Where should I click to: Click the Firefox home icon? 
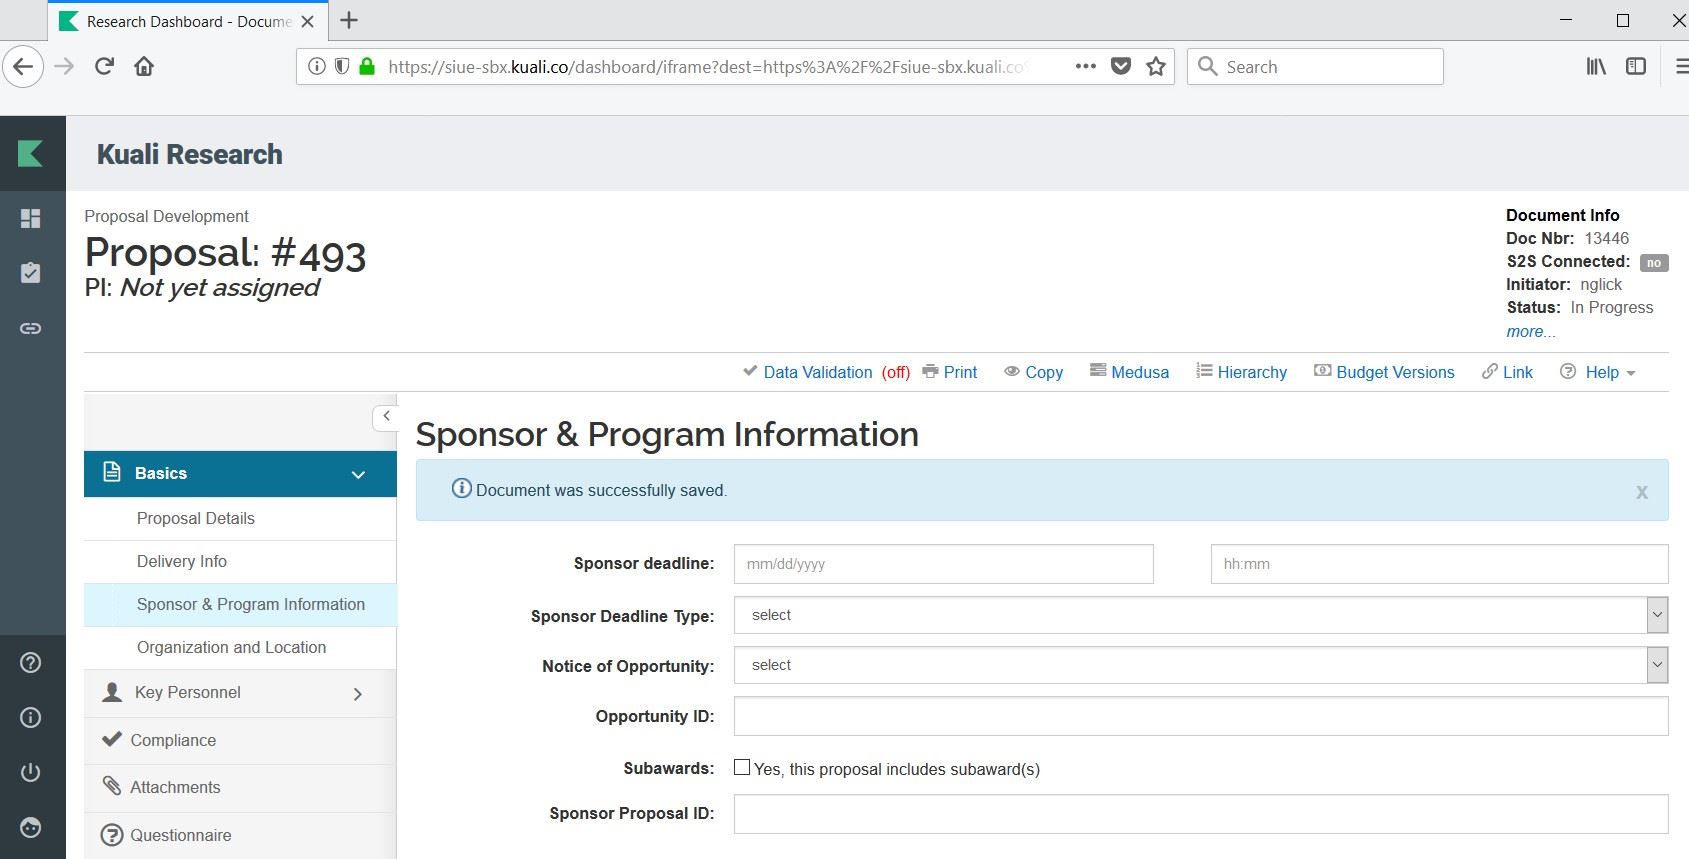pyautogui.click(x=144, y=67)
